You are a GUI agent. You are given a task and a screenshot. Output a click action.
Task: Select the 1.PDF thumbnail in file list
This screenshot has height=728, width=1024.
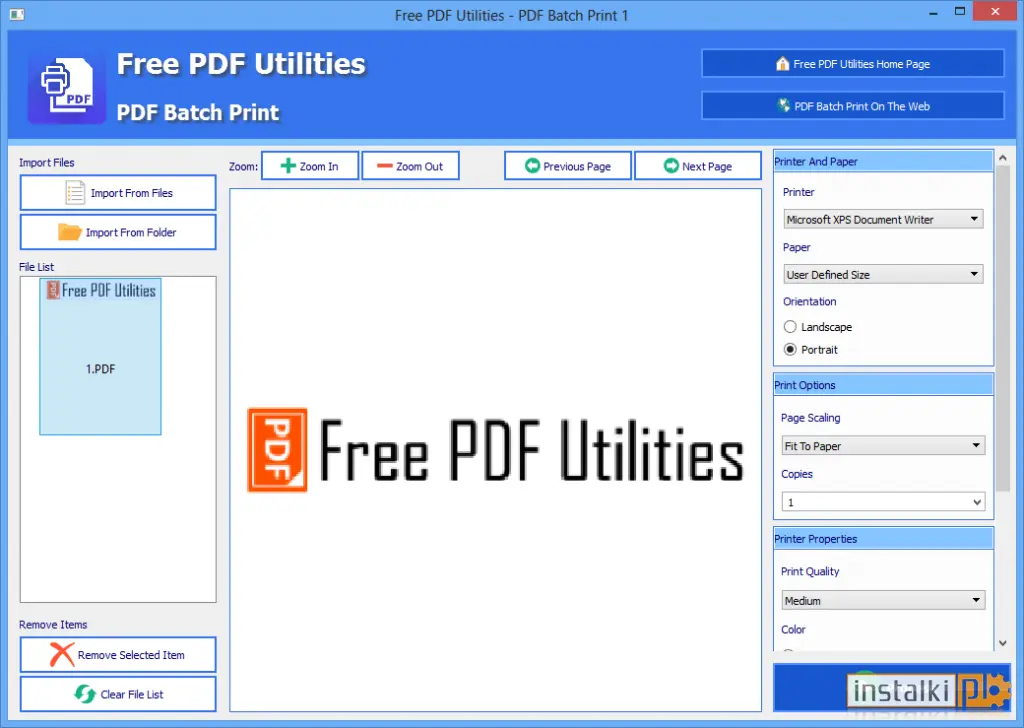[x=101, y=356]
